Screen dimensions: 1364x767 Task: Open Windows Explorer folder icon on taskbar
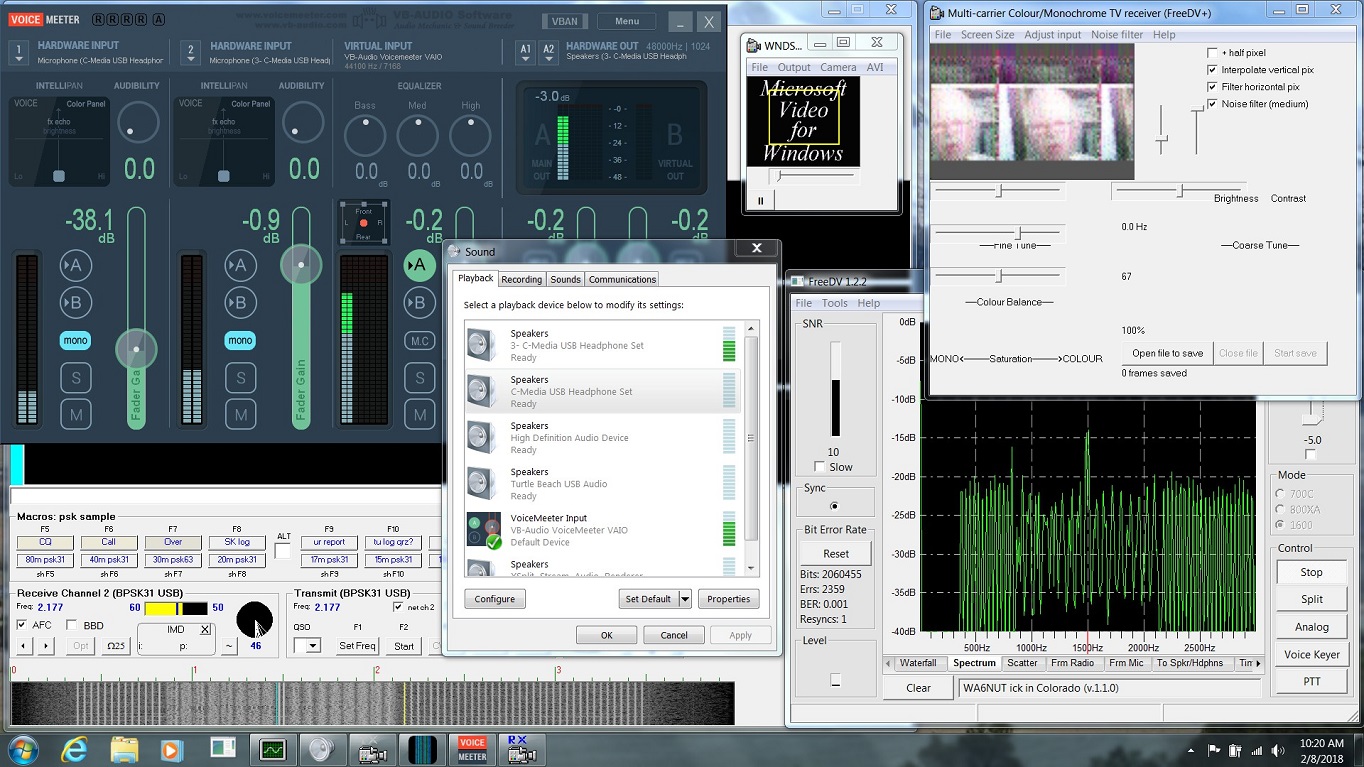click(124, 749)
